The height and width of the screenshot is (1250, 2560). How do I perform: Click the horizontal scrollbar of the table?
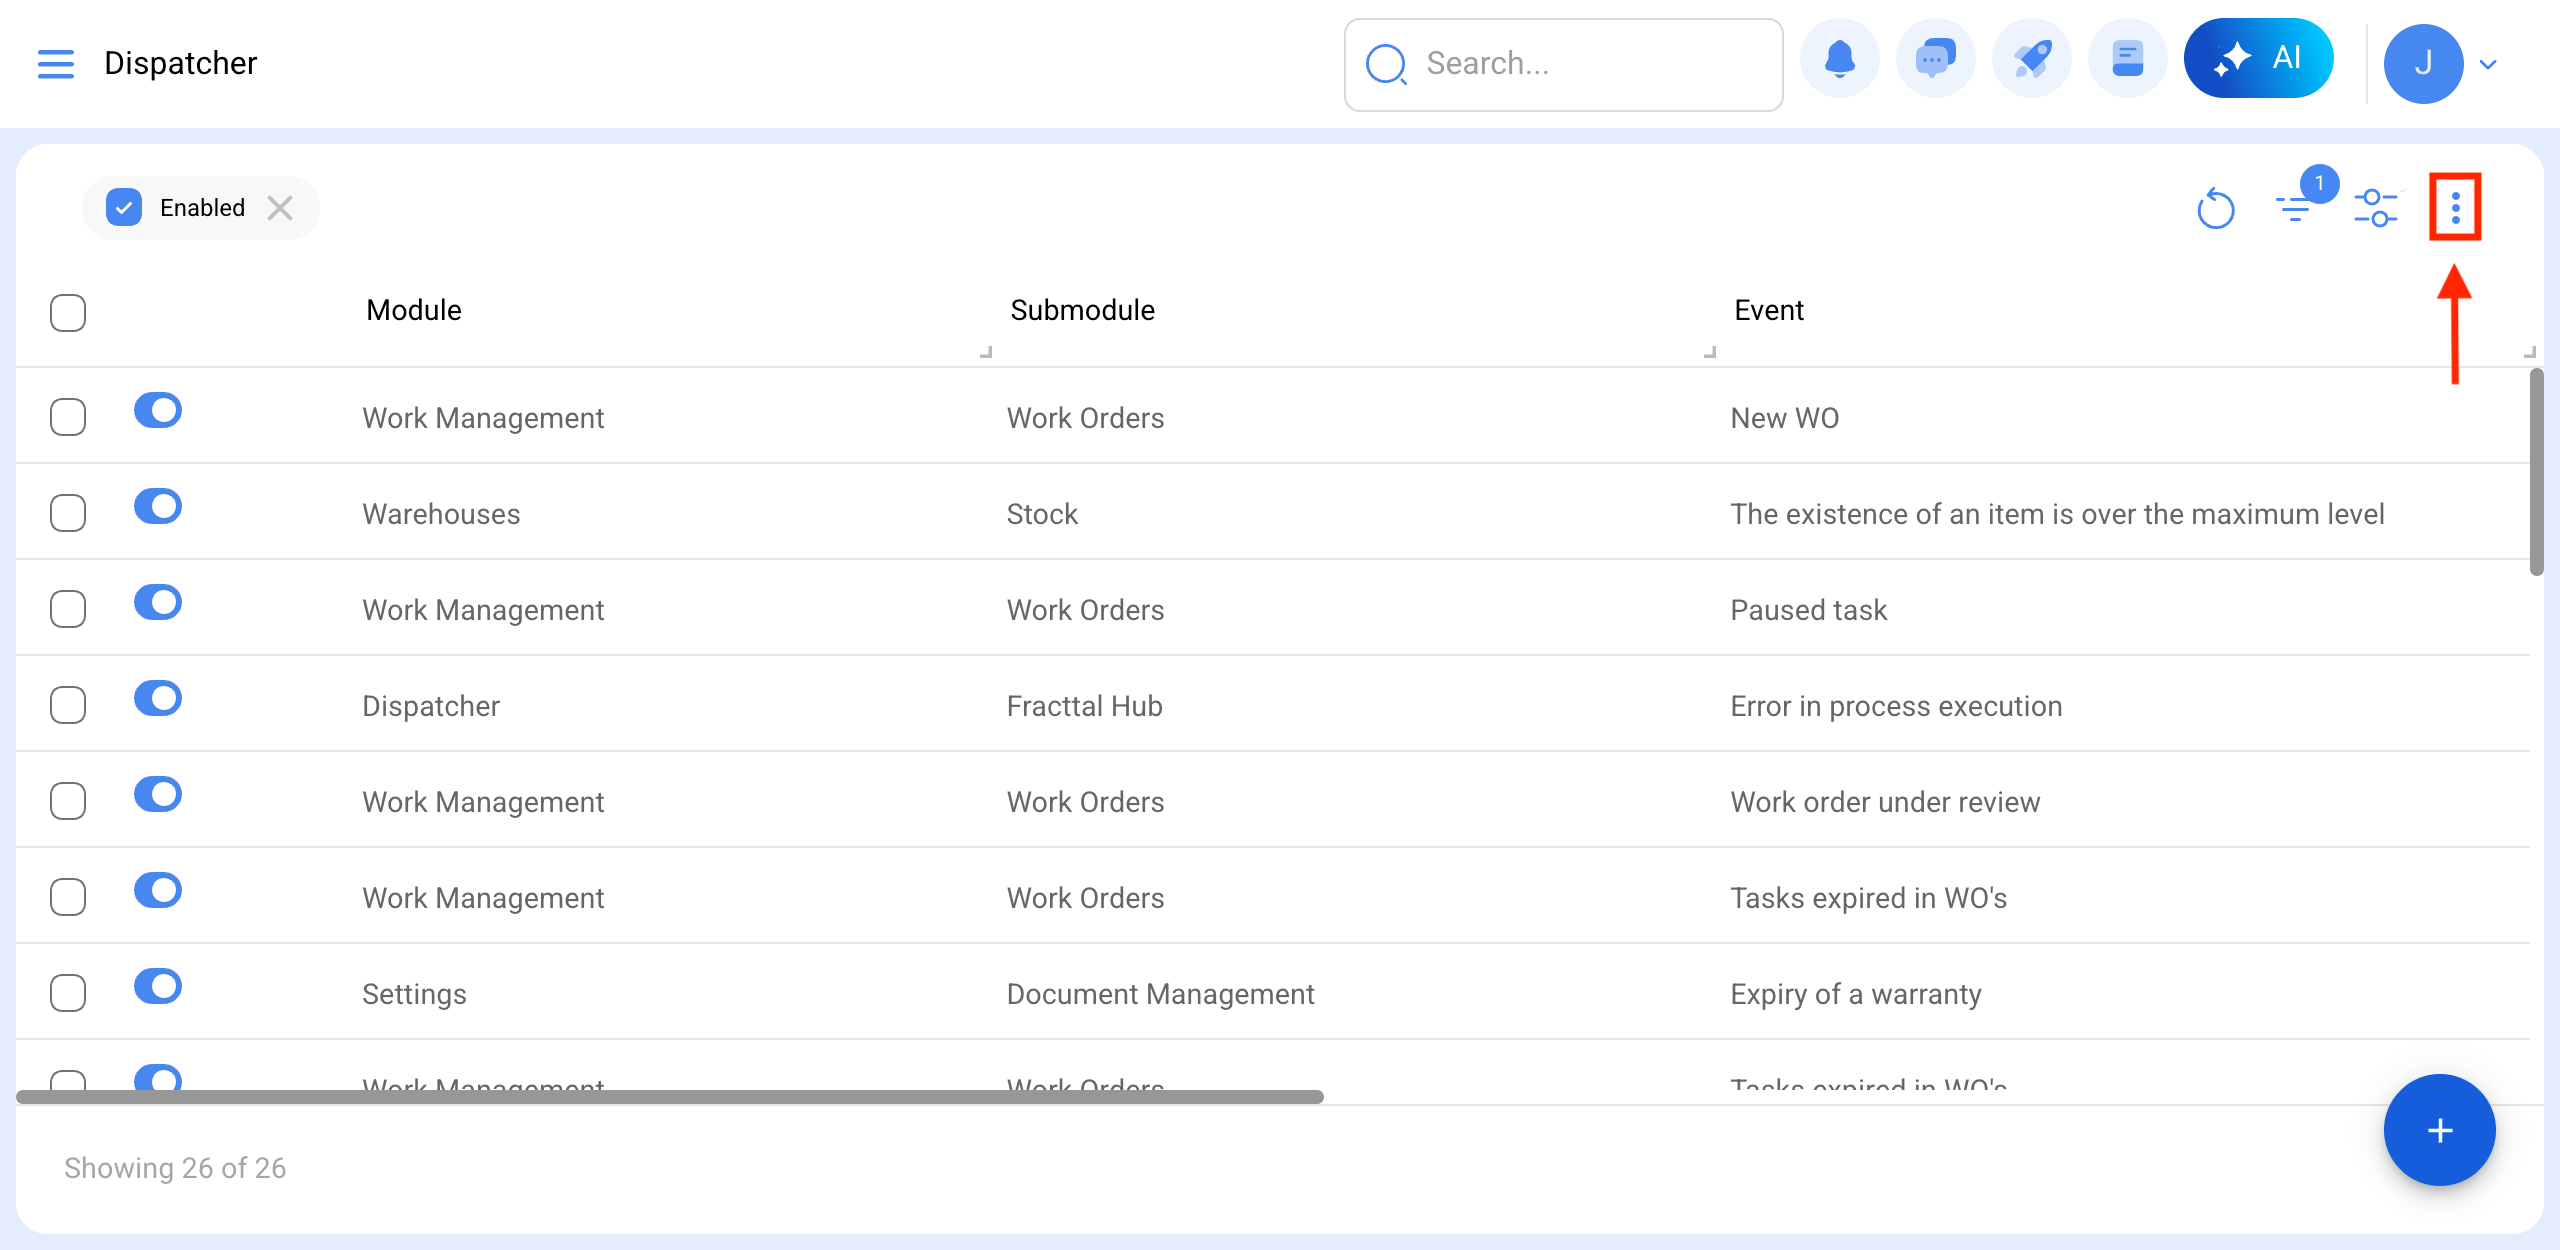tap(670, 1097)
